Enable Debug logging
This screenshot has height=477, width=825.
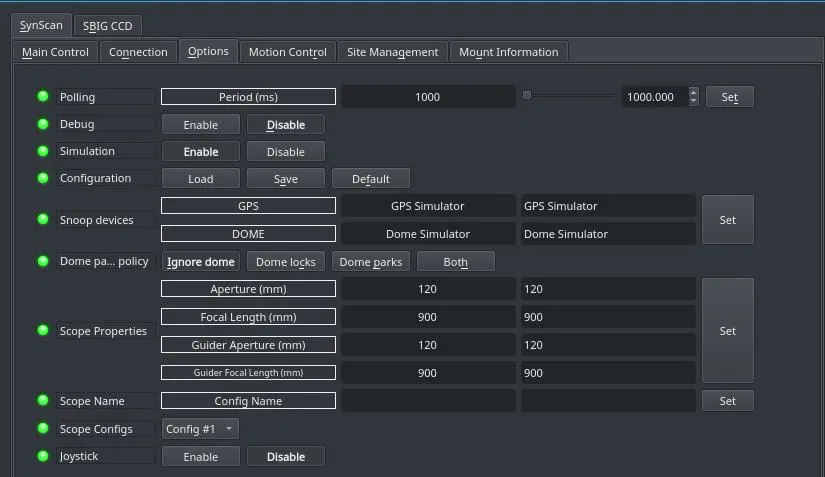[x=200, y=125]
